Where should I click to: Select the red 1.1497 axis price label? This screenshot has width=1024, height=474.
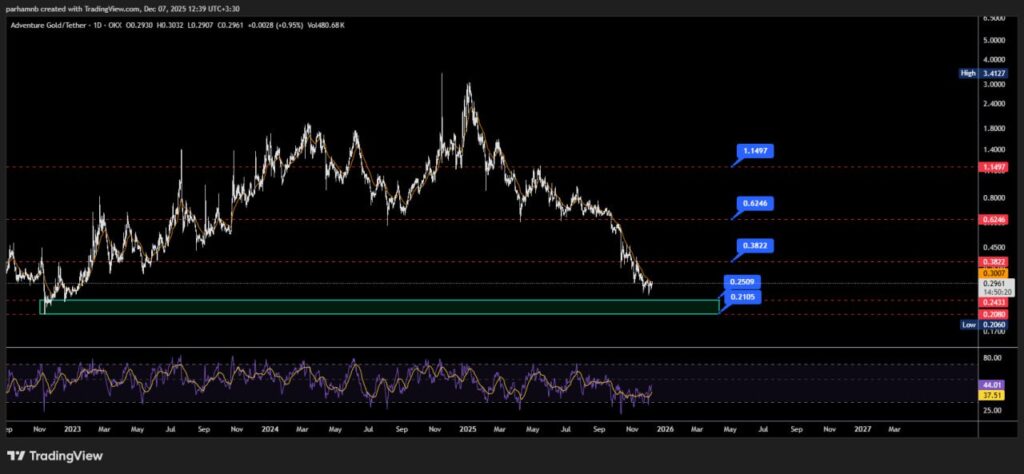(993, 167)
